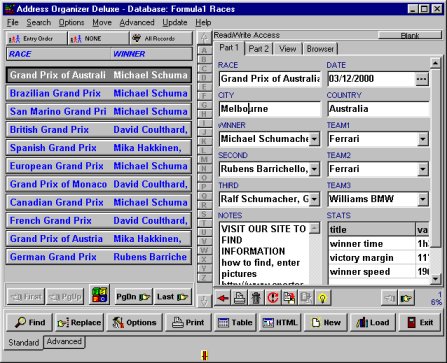Click the New button
447x363 pixels.
326,322
